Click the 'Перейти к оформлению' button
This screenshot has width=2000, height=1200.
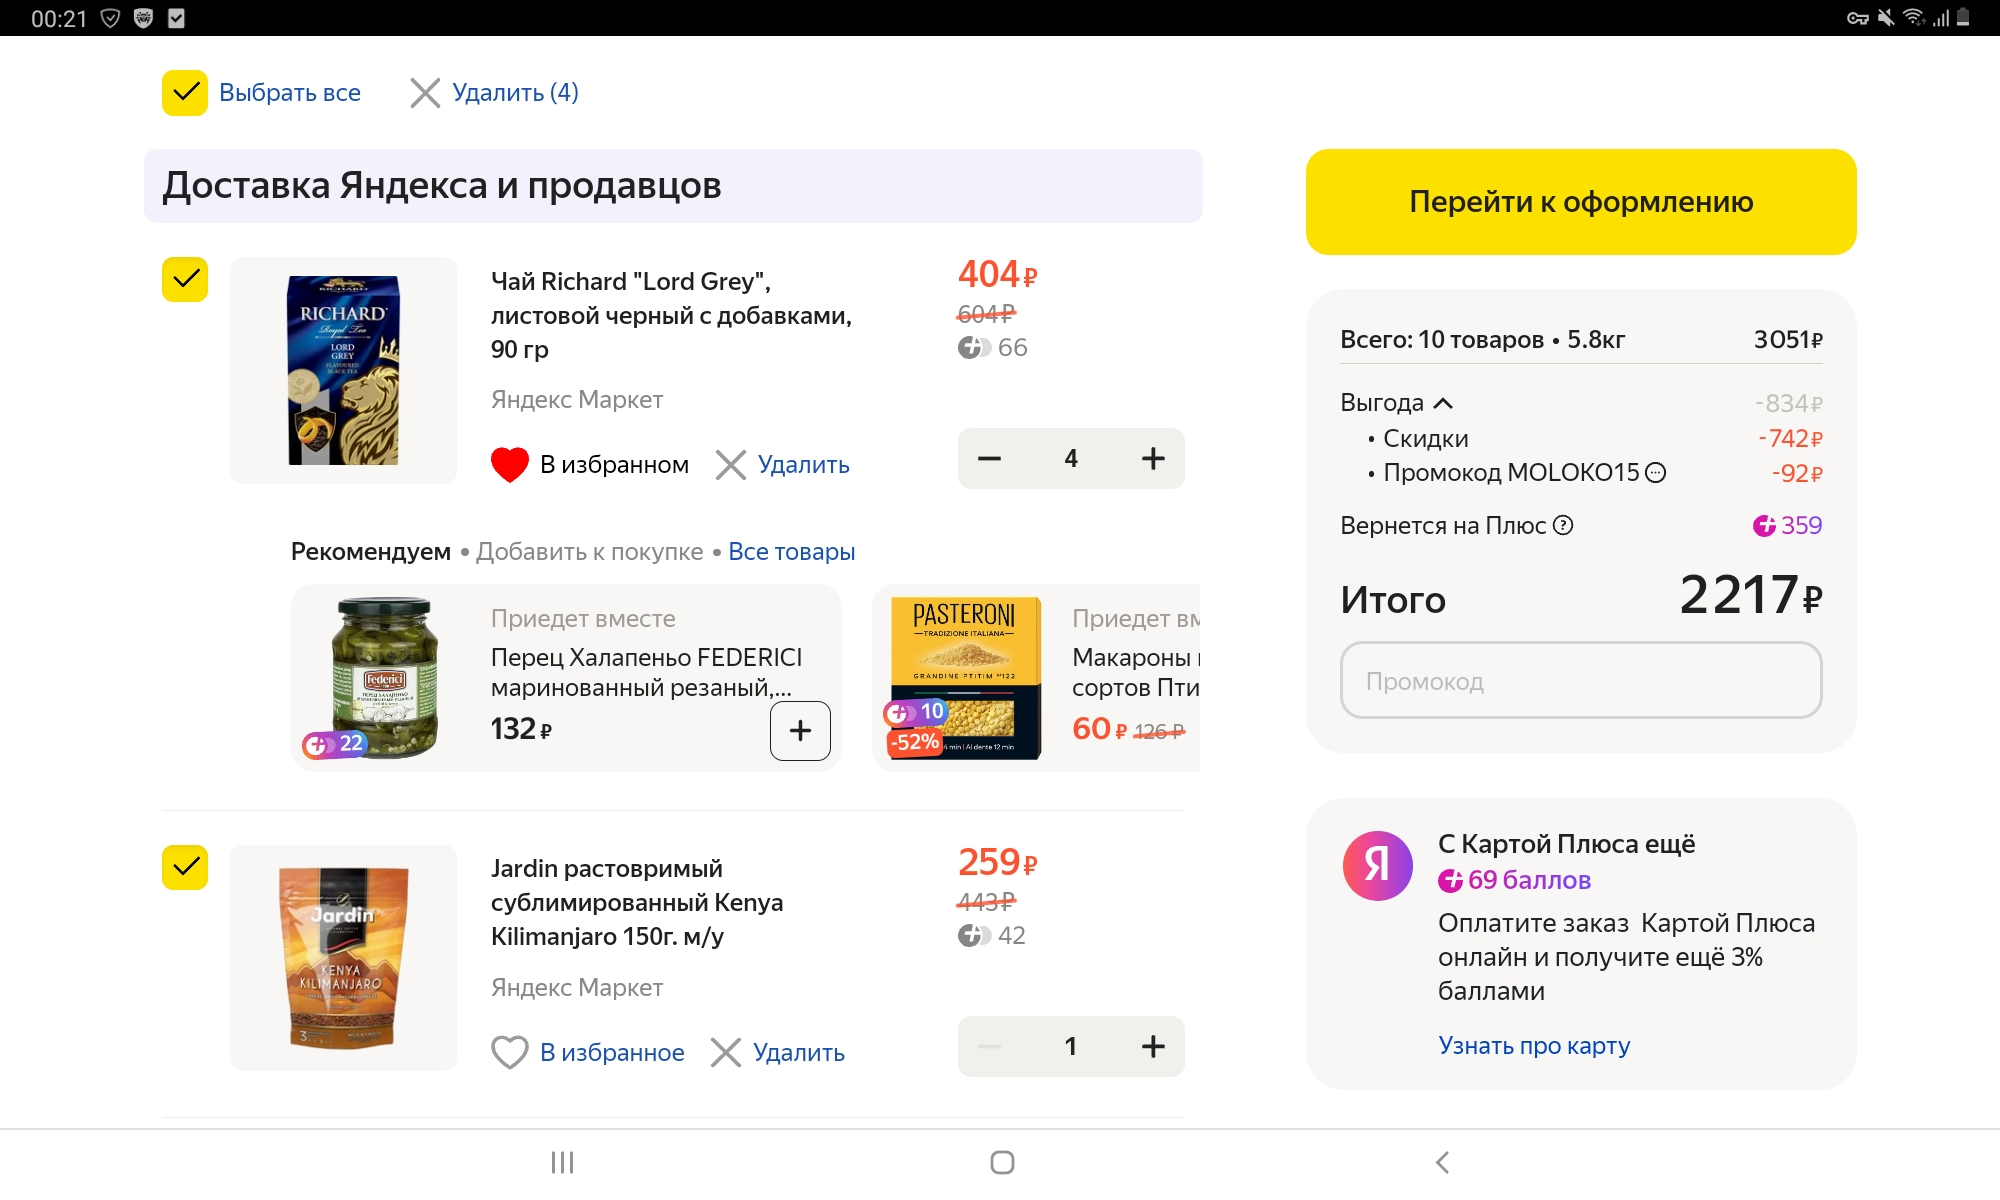(x=1581, y=202)
